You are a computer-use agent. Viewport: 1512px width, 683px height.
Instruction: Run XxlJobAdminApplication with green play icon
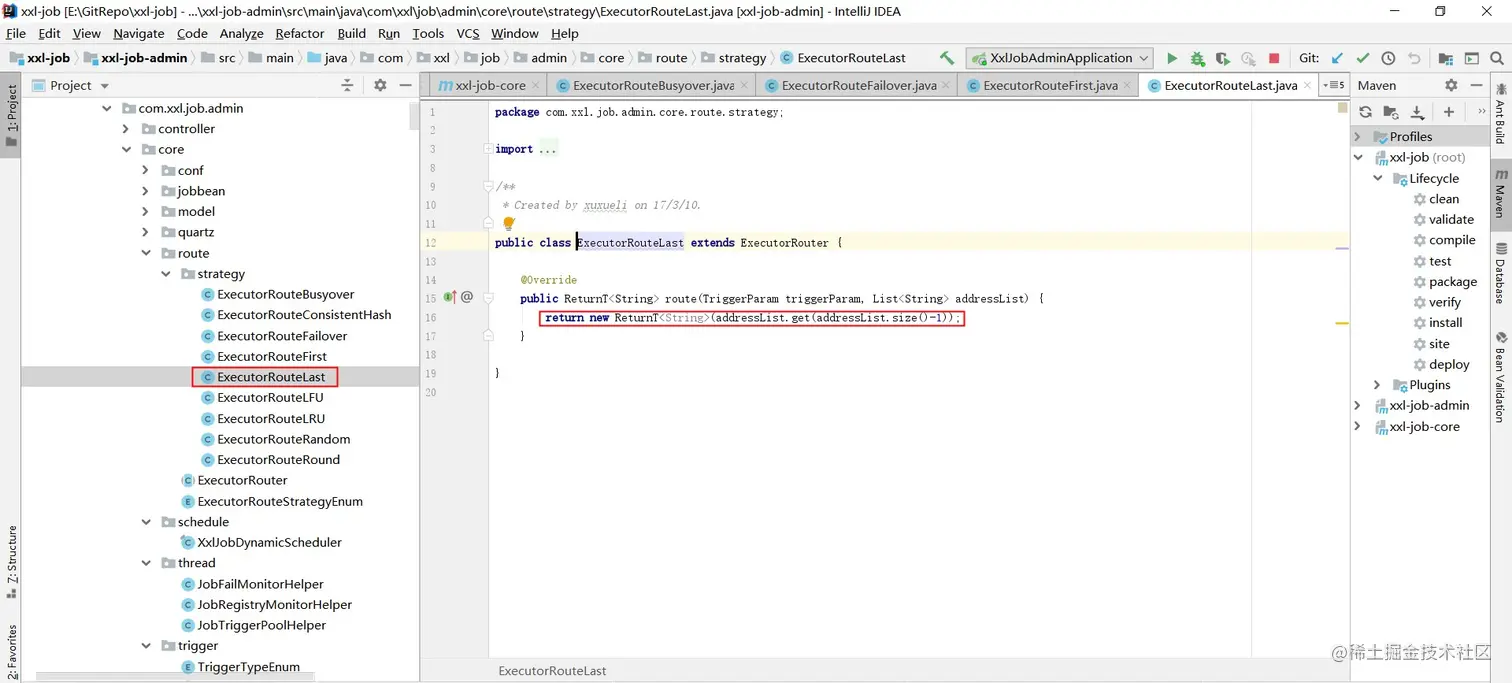pyautogui.click(x=1172, y=58)
